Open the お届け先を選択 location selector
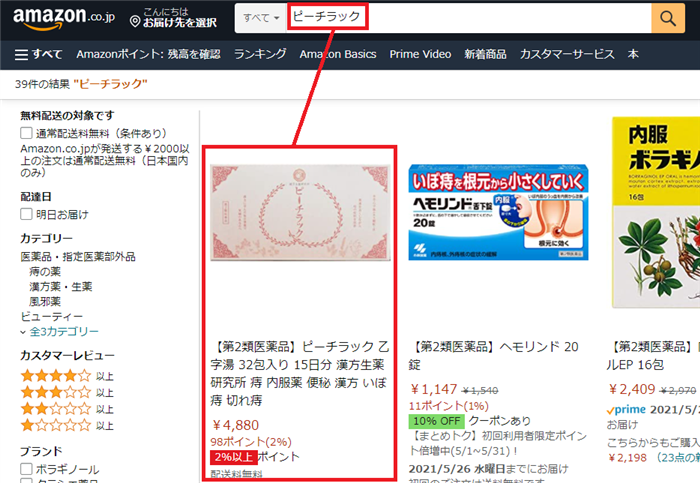The height and width of the screenshot is (483, 700). [174, 18]
